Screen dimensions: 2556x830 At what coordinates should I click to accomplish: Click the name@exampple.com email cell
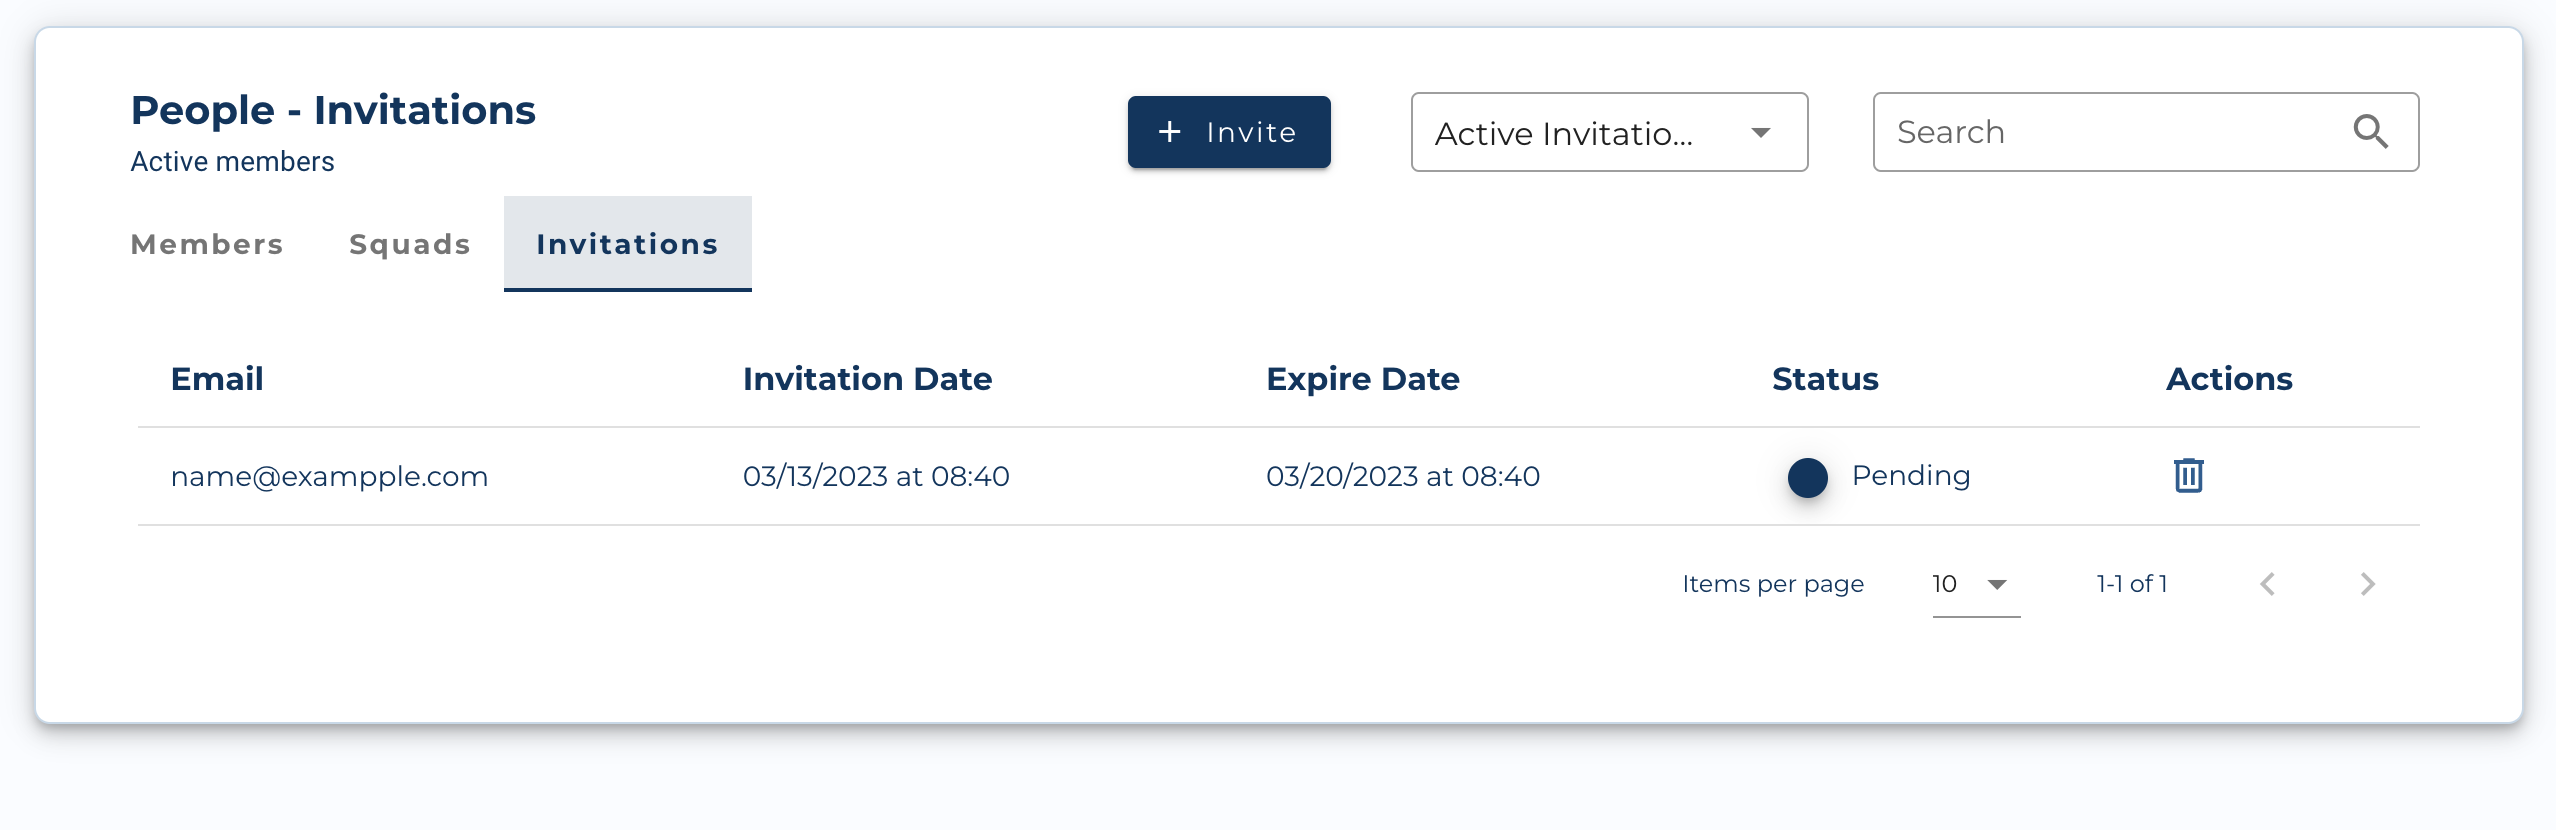(329, 477)
